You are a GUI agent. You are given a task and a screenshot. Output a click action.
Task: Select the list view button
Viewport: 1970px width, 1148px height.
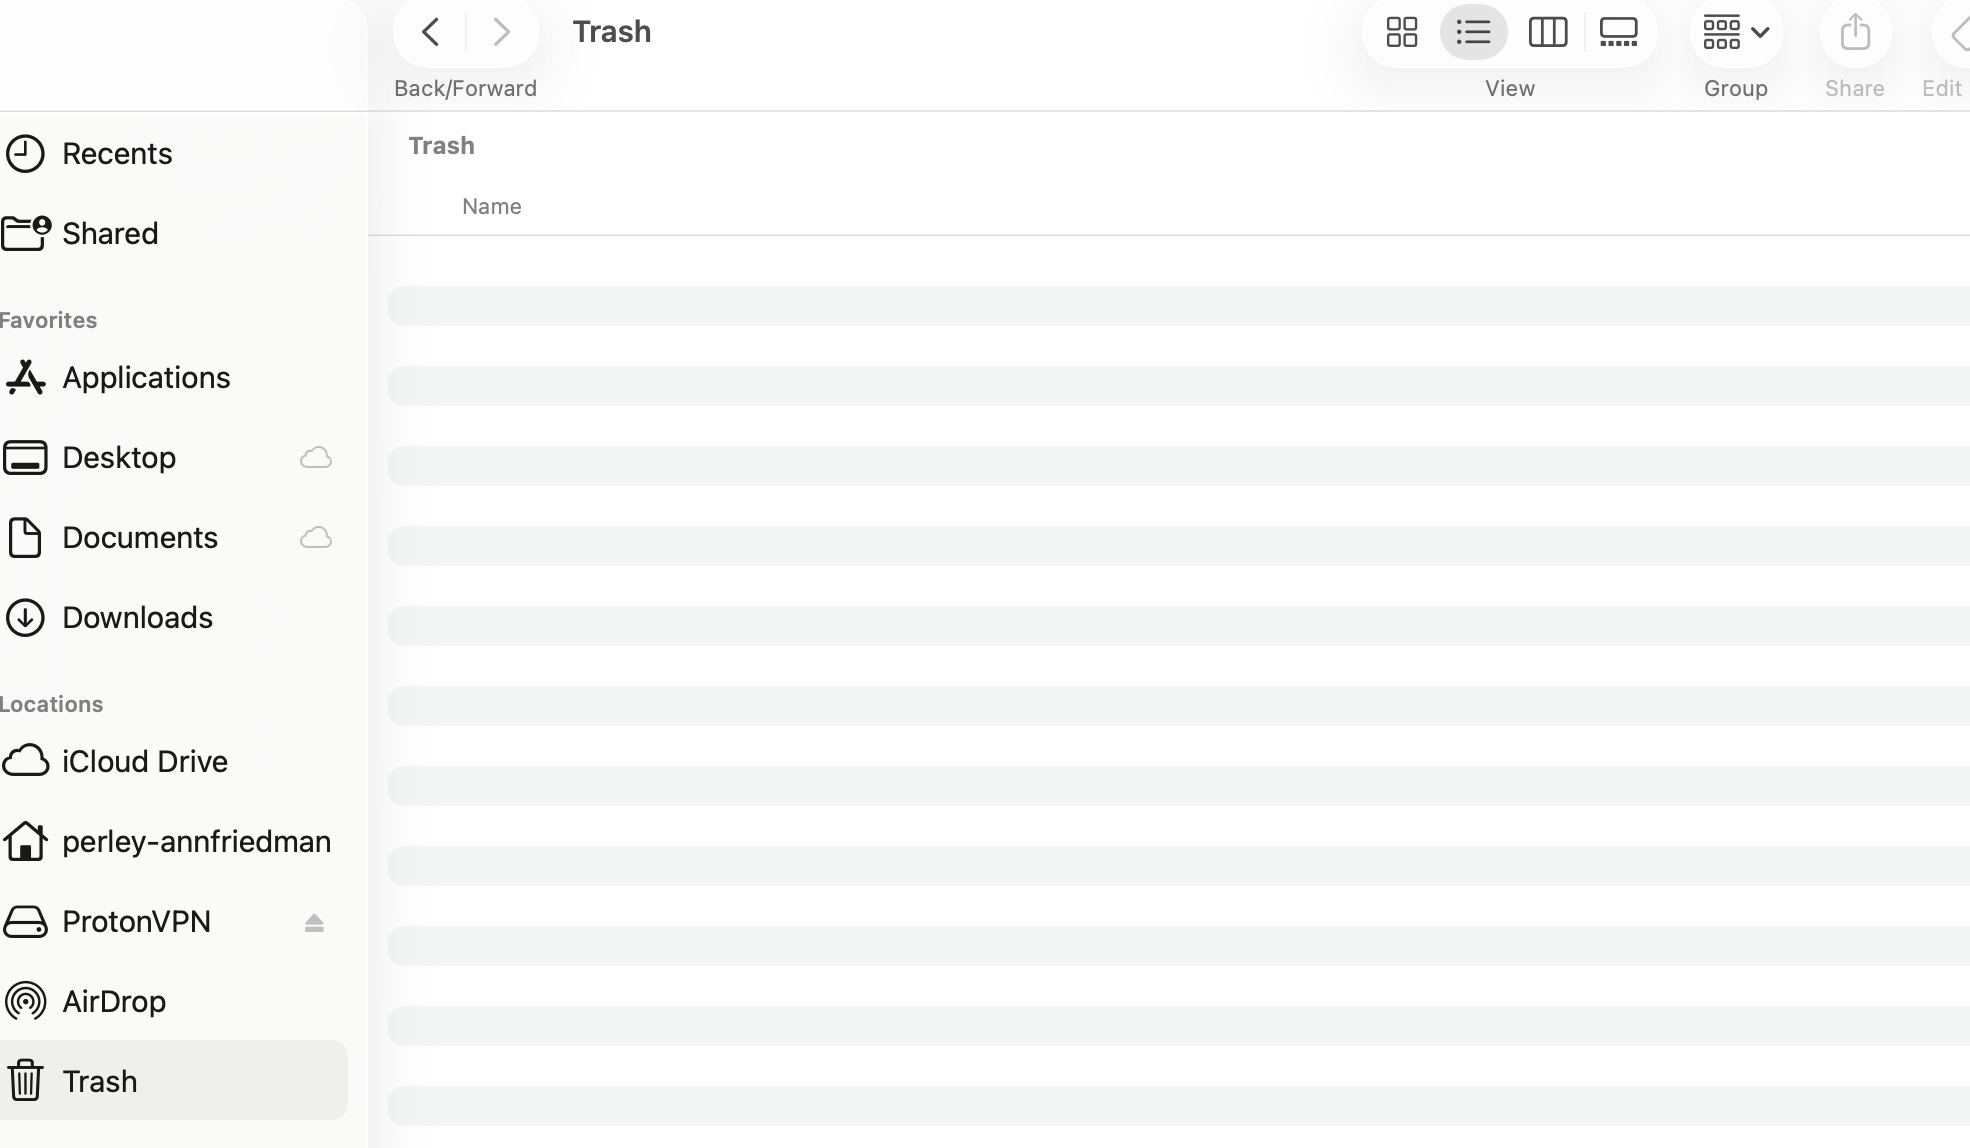1473,33
